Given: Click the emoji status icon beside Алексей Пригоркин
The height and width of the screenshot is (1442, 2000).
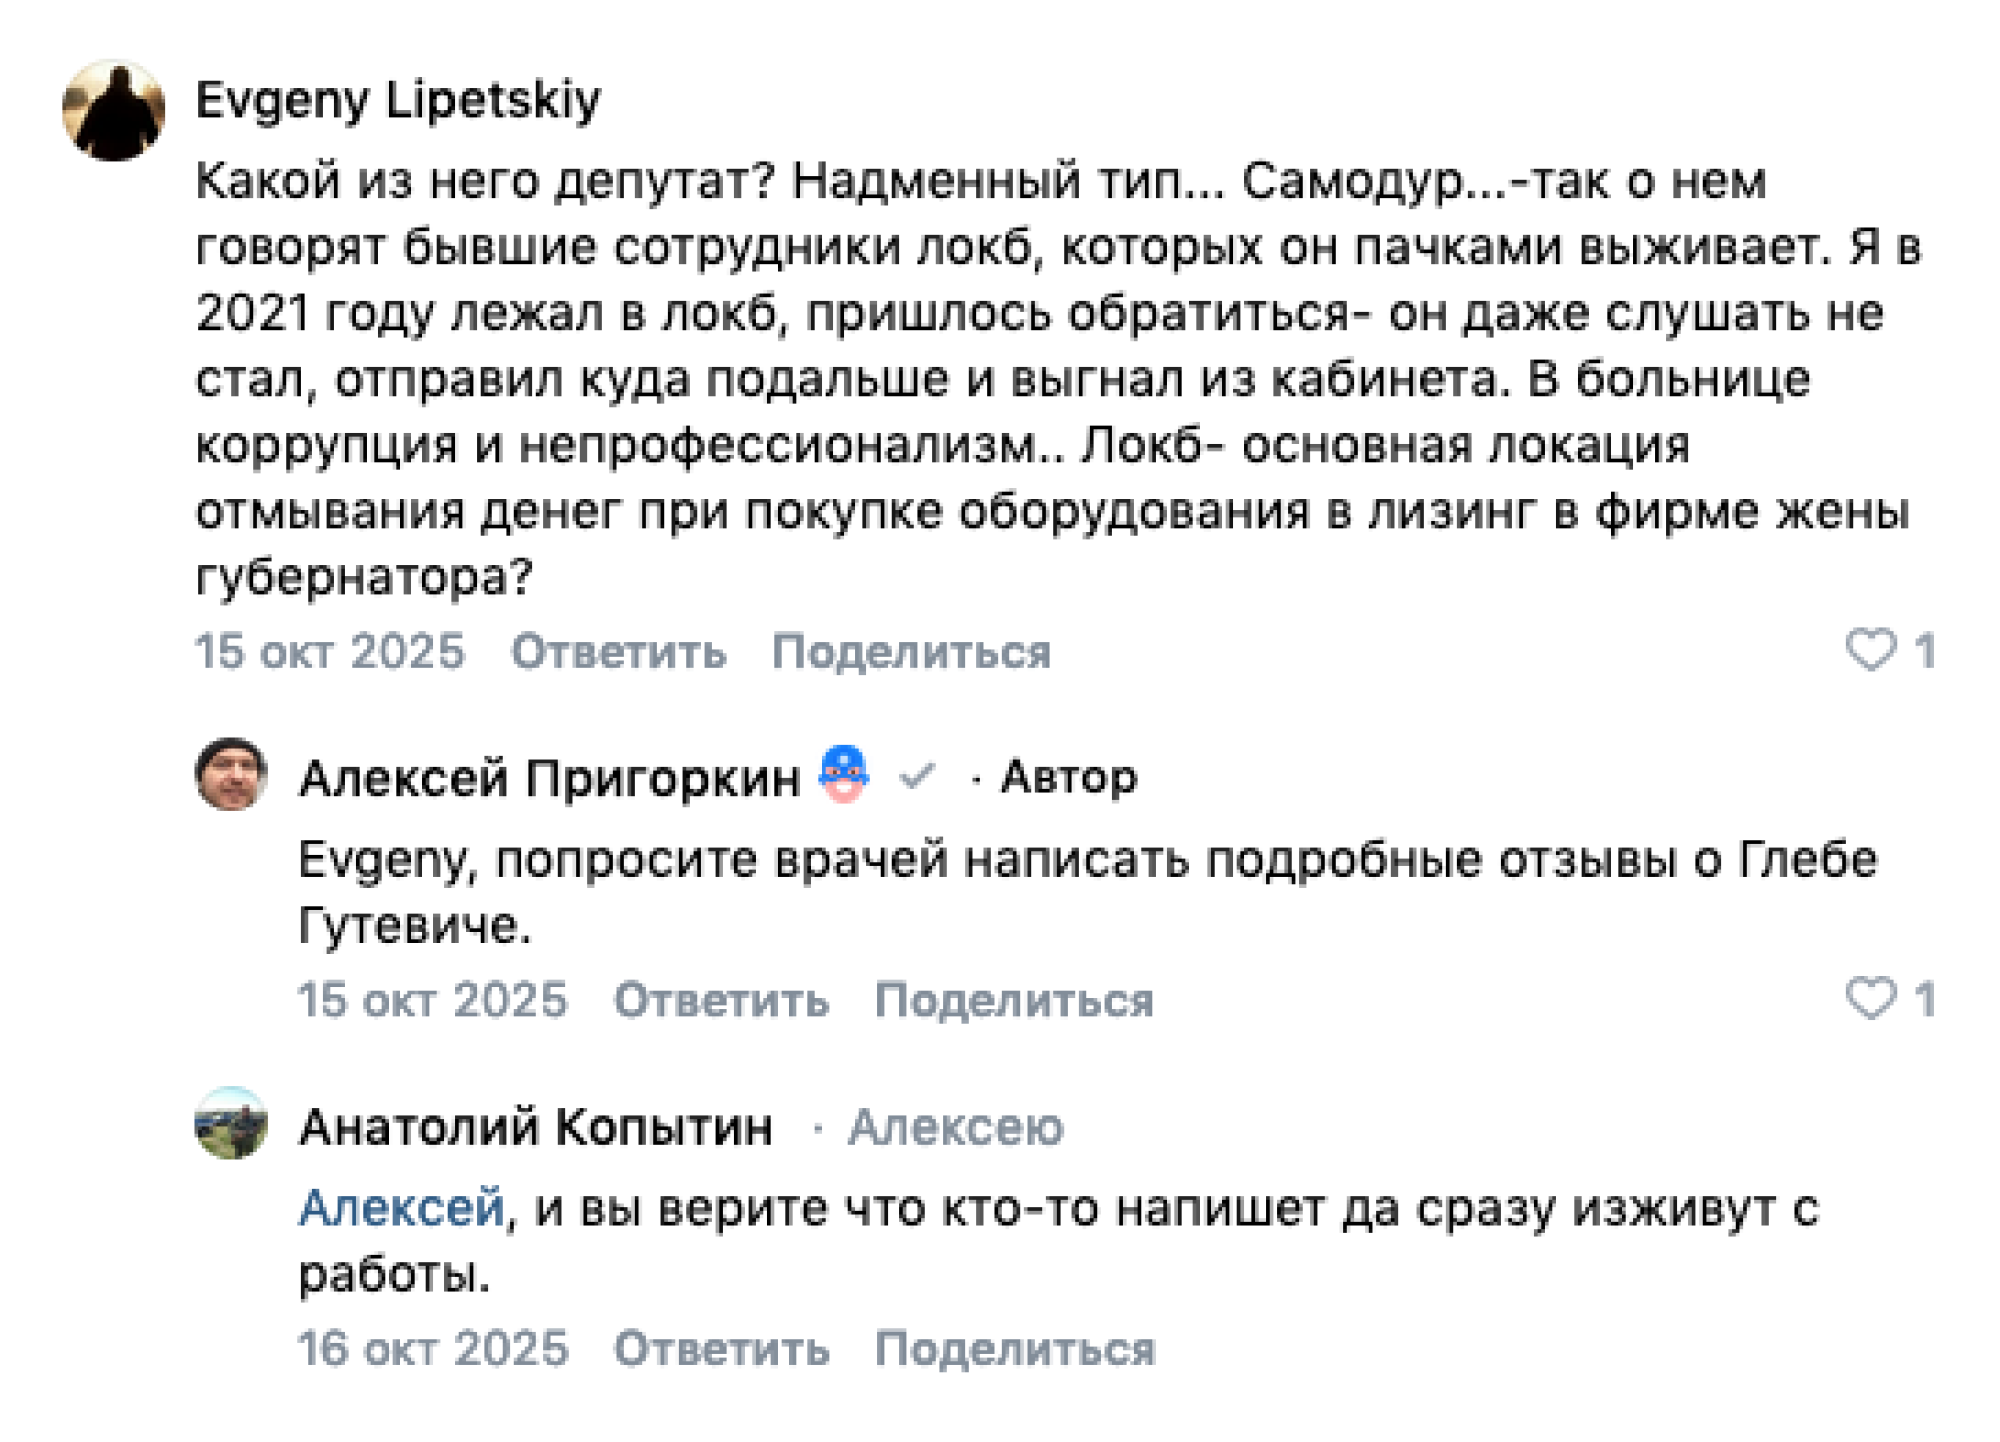Looking at the screenshot, I should click(x=843, y=775).
